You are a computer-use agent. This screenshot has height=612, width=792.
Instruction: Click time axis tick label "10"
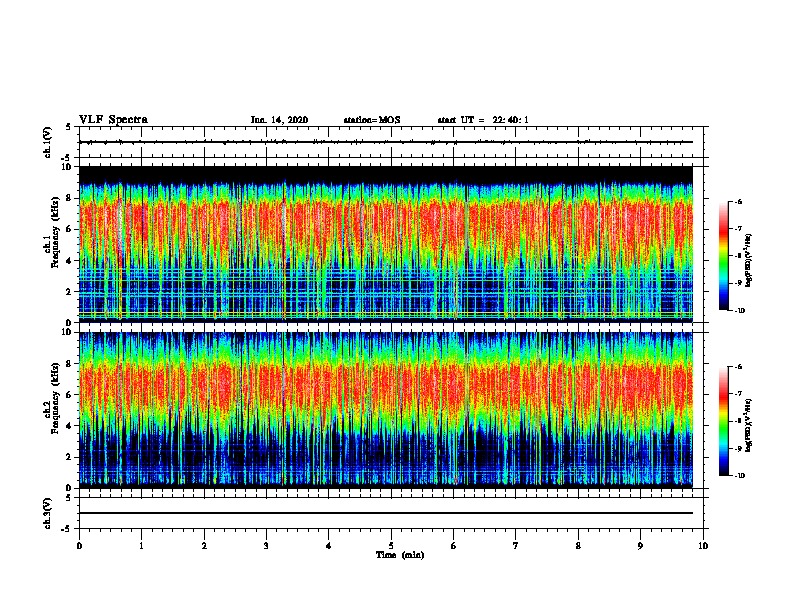[703, 546]
